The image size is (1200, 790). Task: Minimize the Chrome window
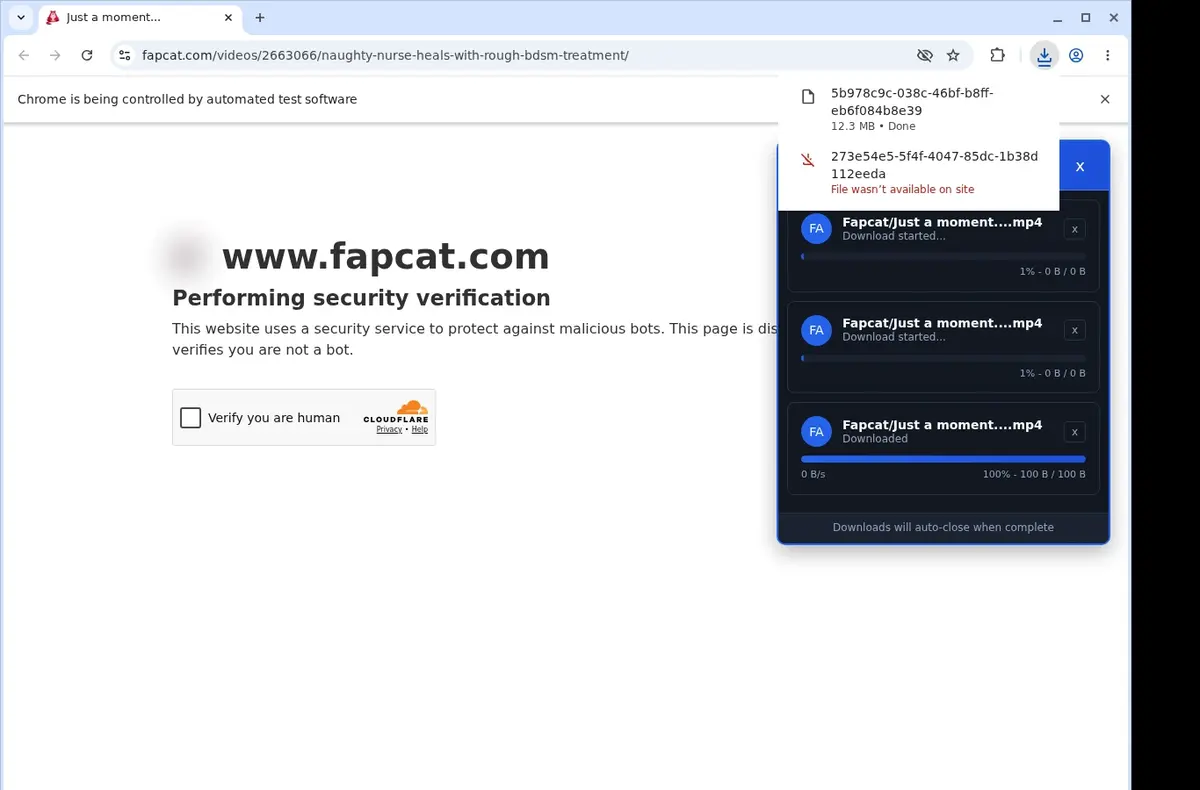(1059, 18)
